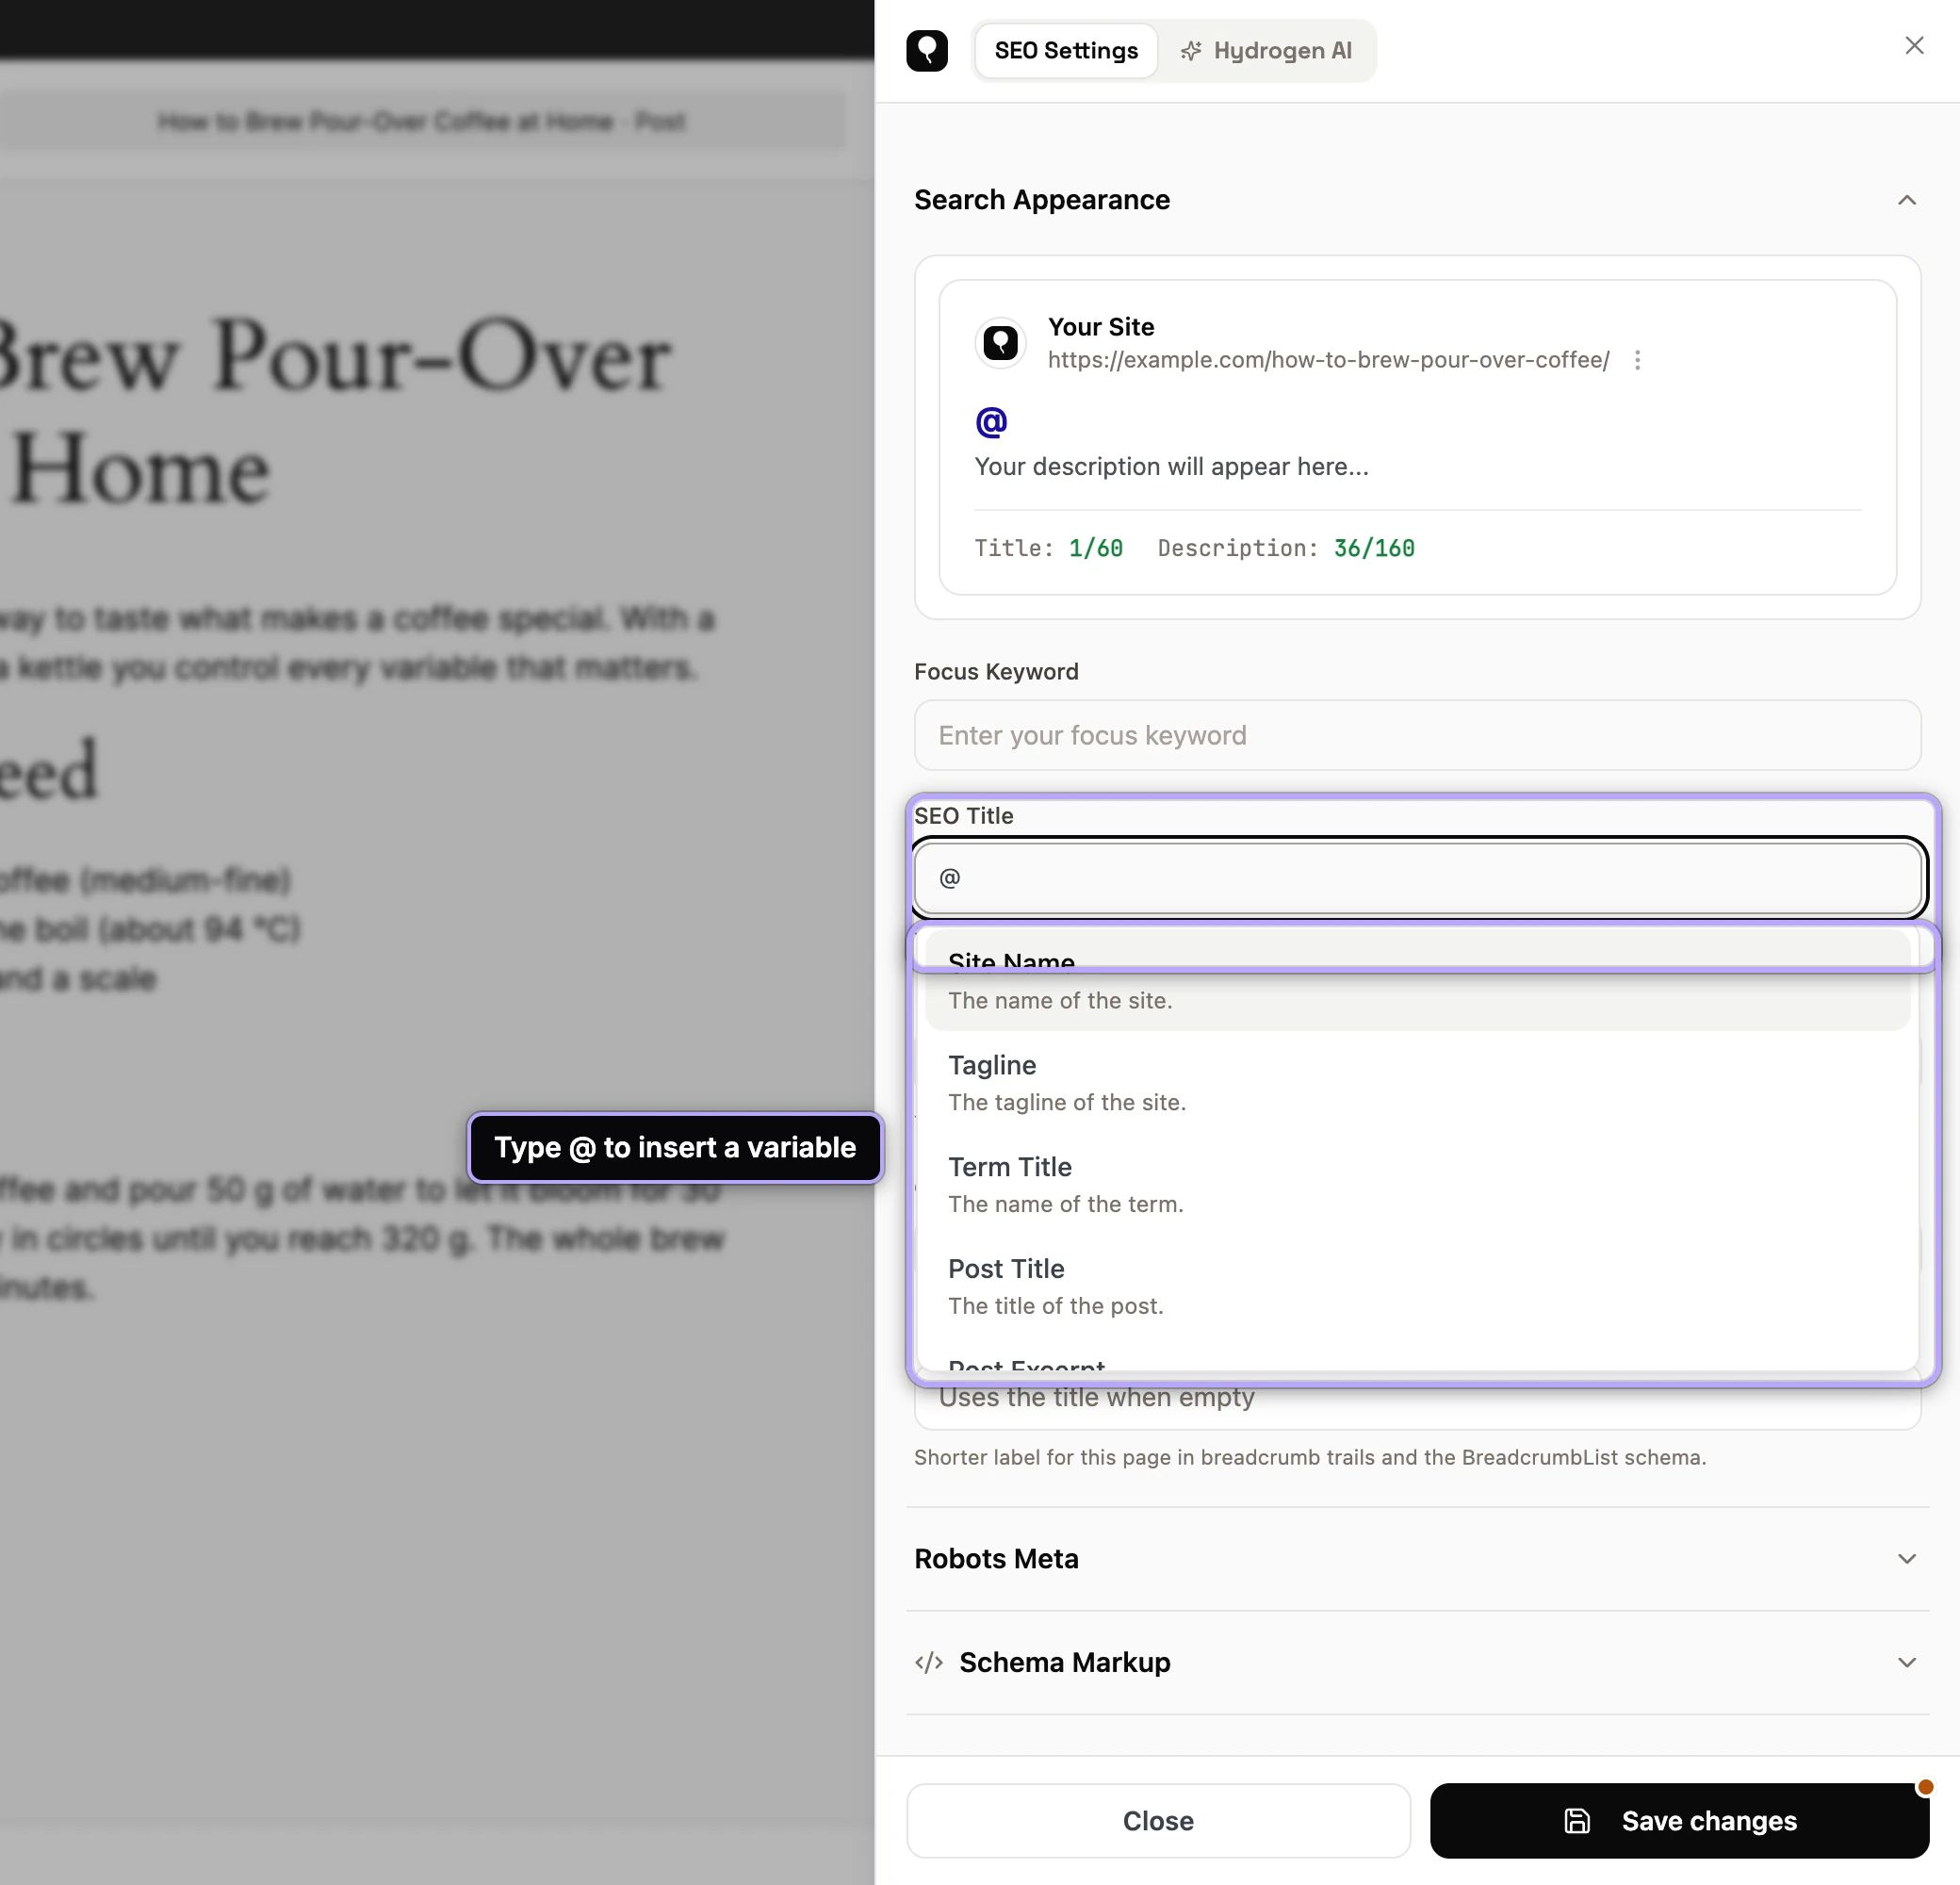Choose the Post Title variable
The width and height of the screenshot is (1960, 1885).
(1417, 1286)
